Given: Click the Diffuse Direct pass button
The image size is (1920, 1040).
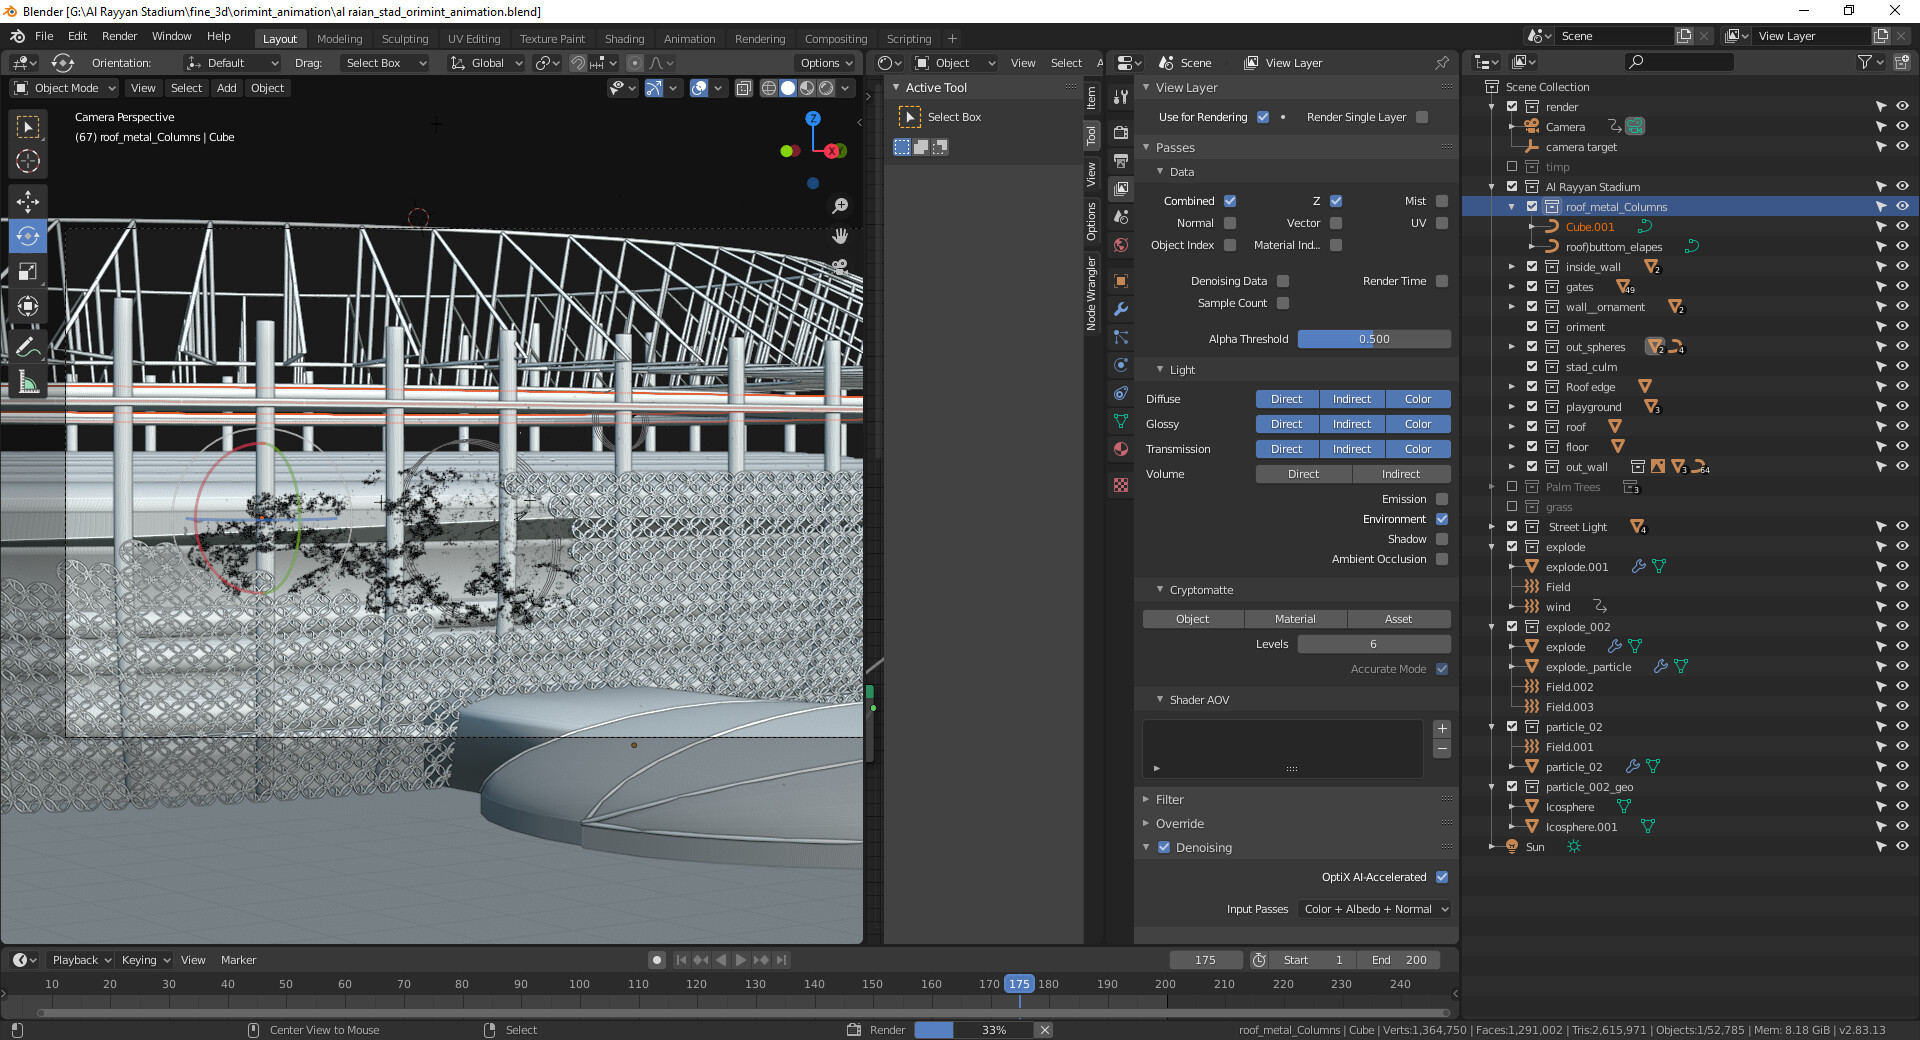Looking at the screenshot, I should [1286, 399].
